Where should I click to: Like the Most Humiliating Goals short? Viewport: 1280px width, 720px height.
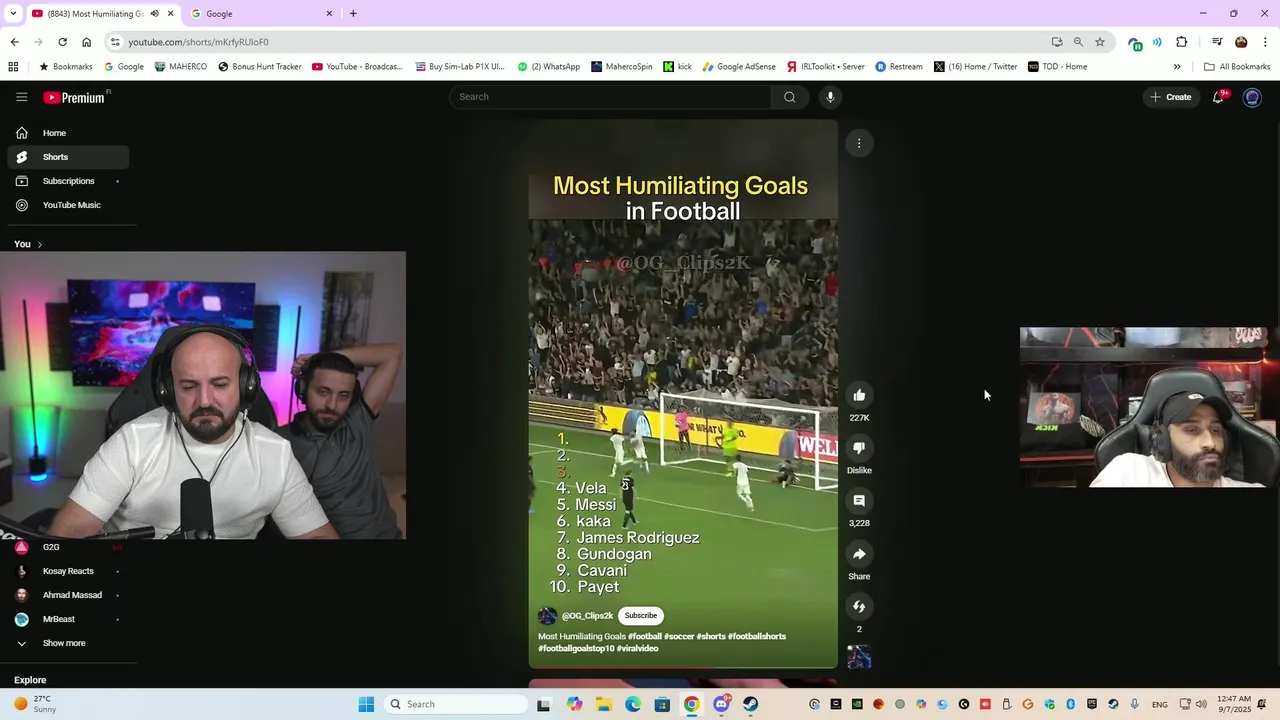click(x=859, y=395)
